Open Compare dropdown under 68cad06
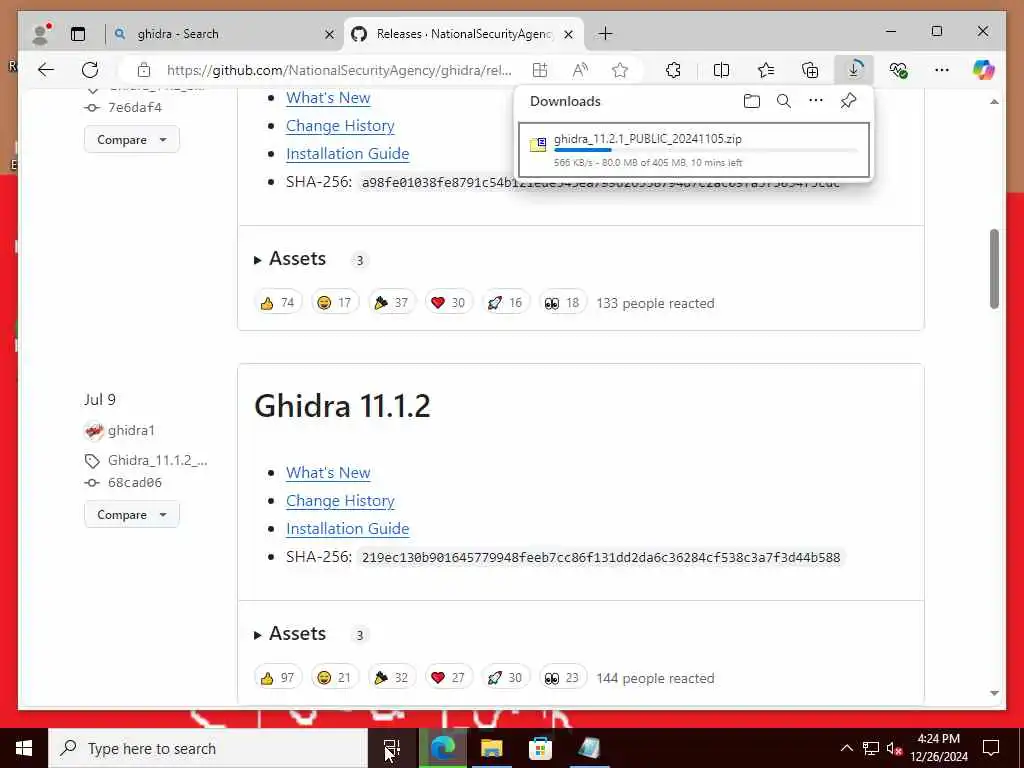The height and width of the screenshot is (768, 1024). click(132, 515)
